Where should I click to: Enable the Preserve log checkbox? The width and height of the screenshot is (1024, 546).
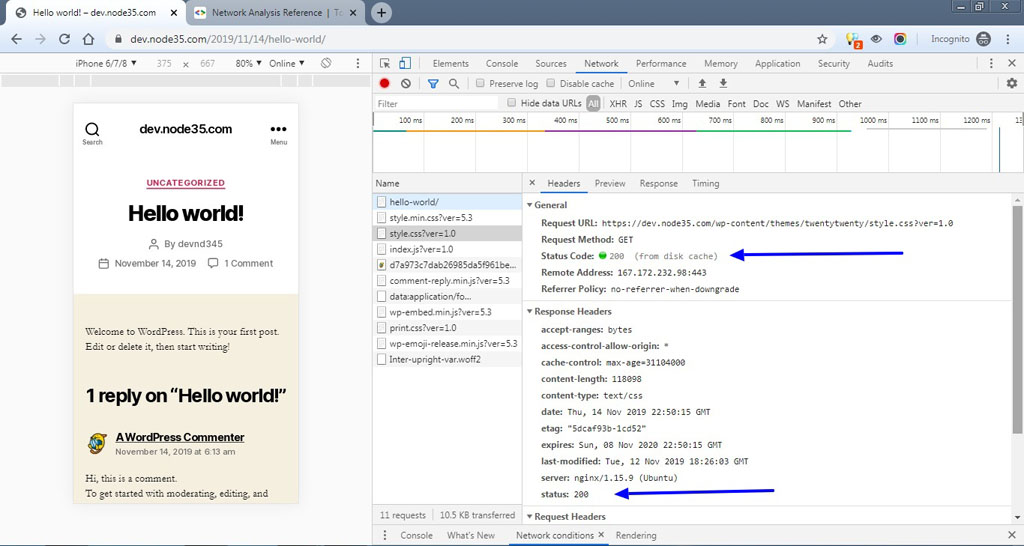tap(480, 83)
